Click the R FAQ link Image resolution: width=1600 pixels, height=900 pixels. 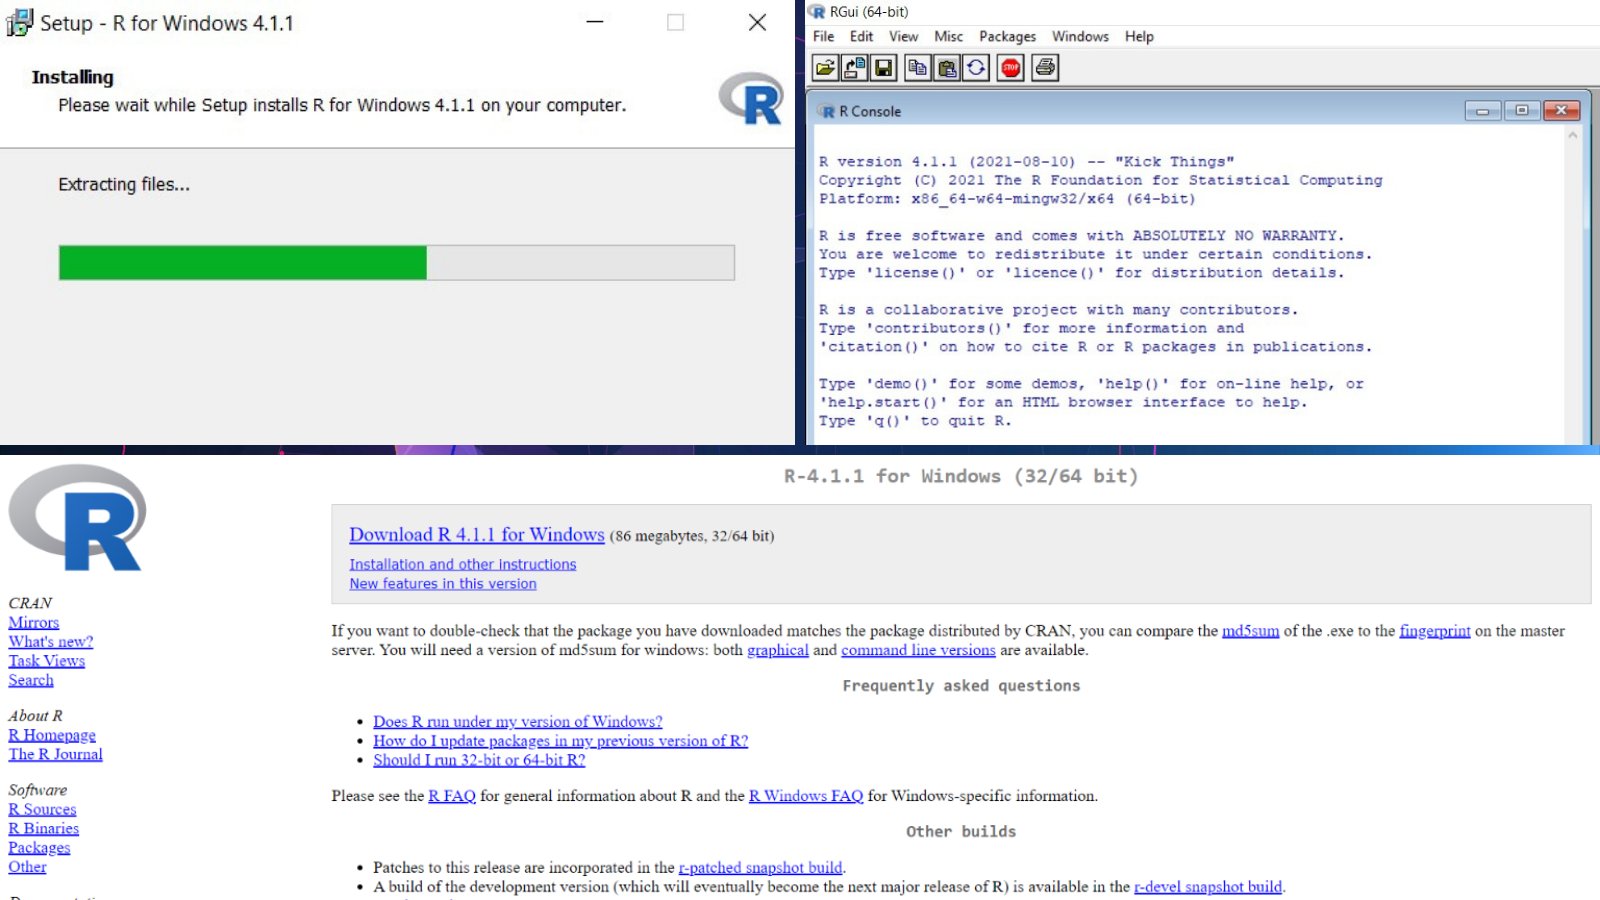point(452,796)
